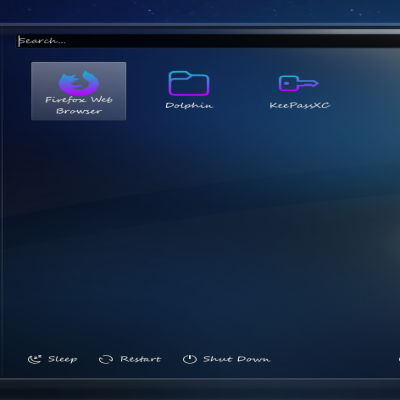Click the power symbol Shut Down icon
400x400 pixels.
coord(190,359)
